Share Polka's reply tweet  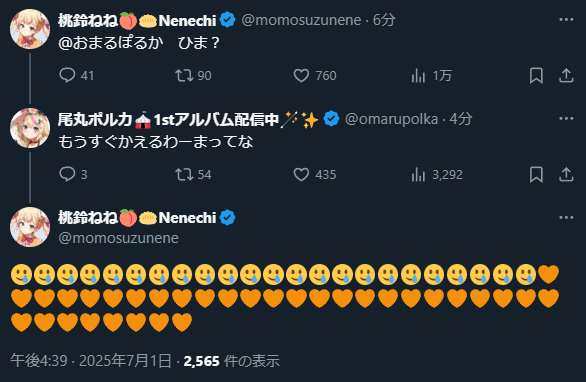(x=566, y=174)
